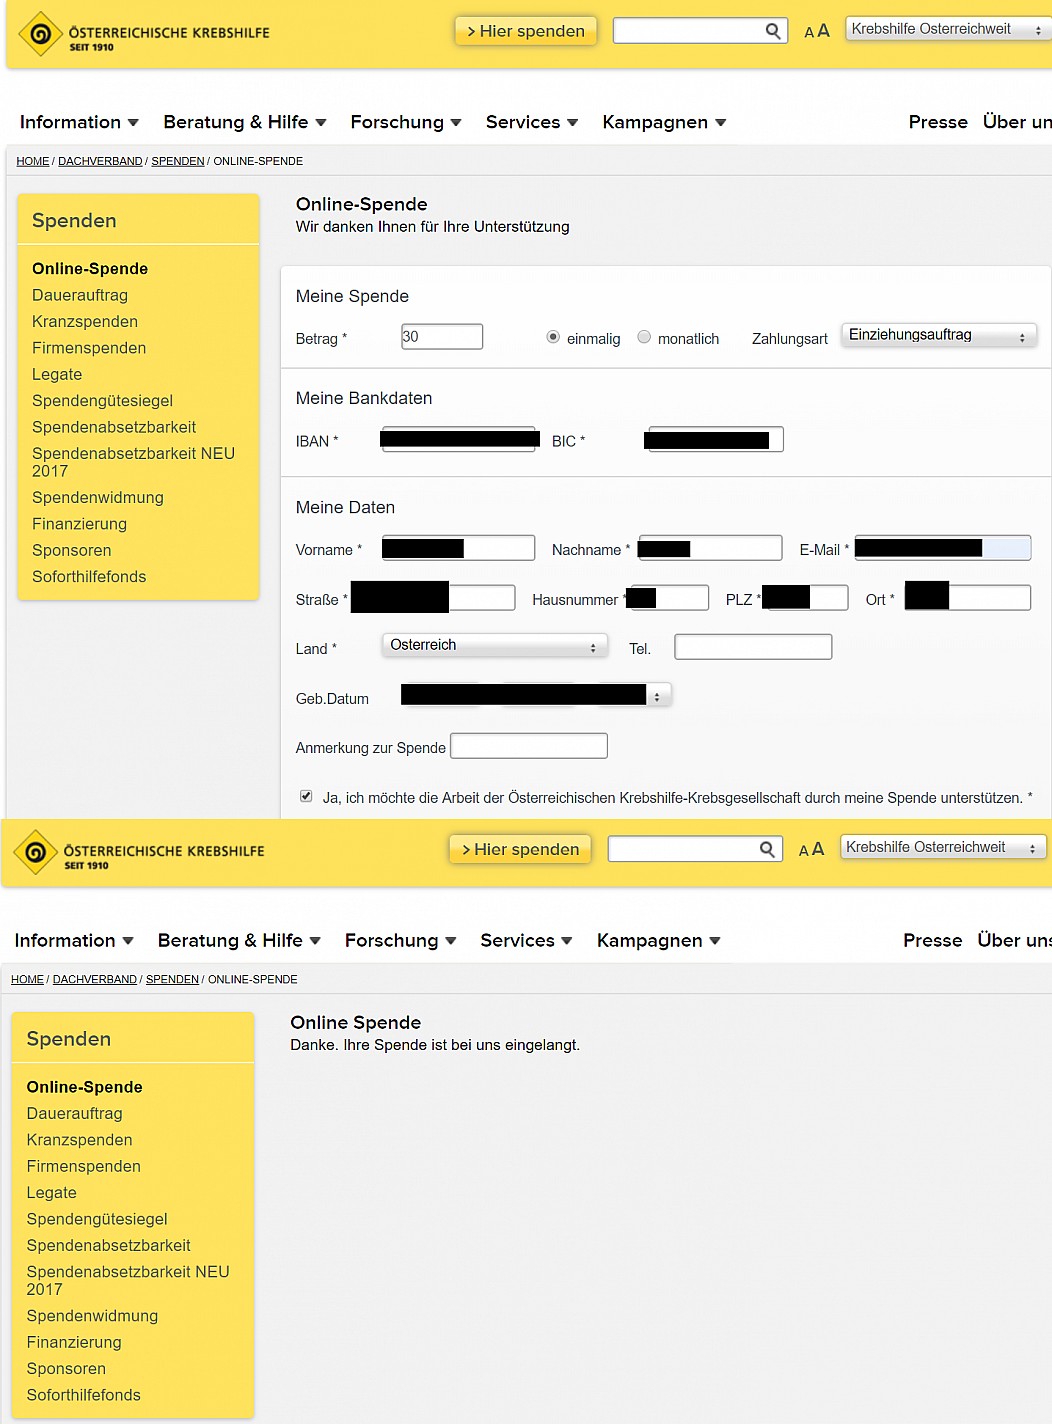Click Hier spenden button in upper header
The height and width of the screenshot is (1424, 1052).
click(526, 31)
